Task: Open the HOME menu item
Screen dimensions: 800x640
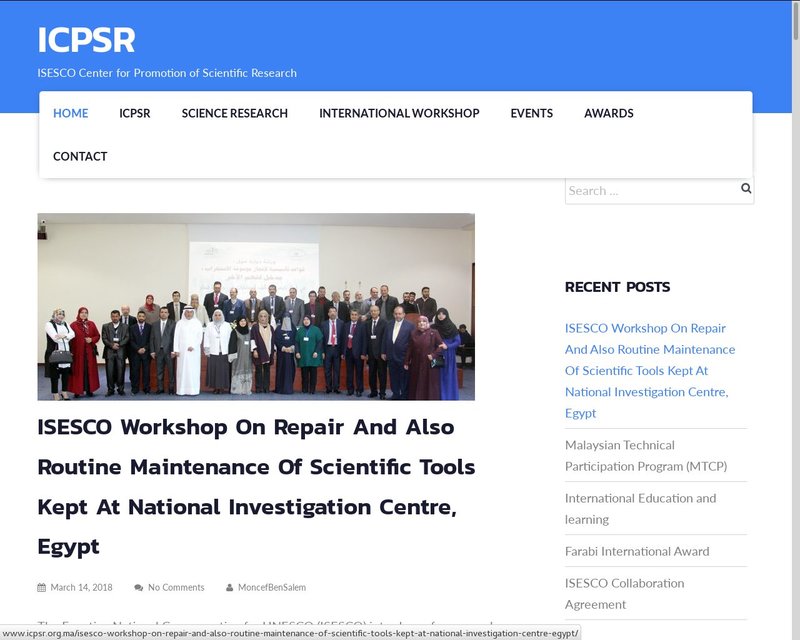Action: tap(70, 113)
